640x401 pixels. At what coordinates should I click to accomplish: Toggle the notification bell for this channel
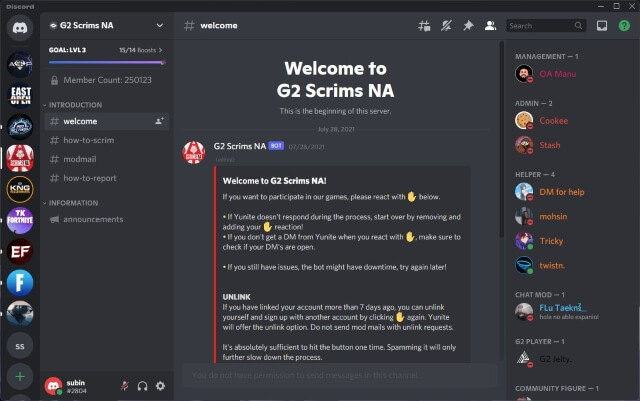446,25
